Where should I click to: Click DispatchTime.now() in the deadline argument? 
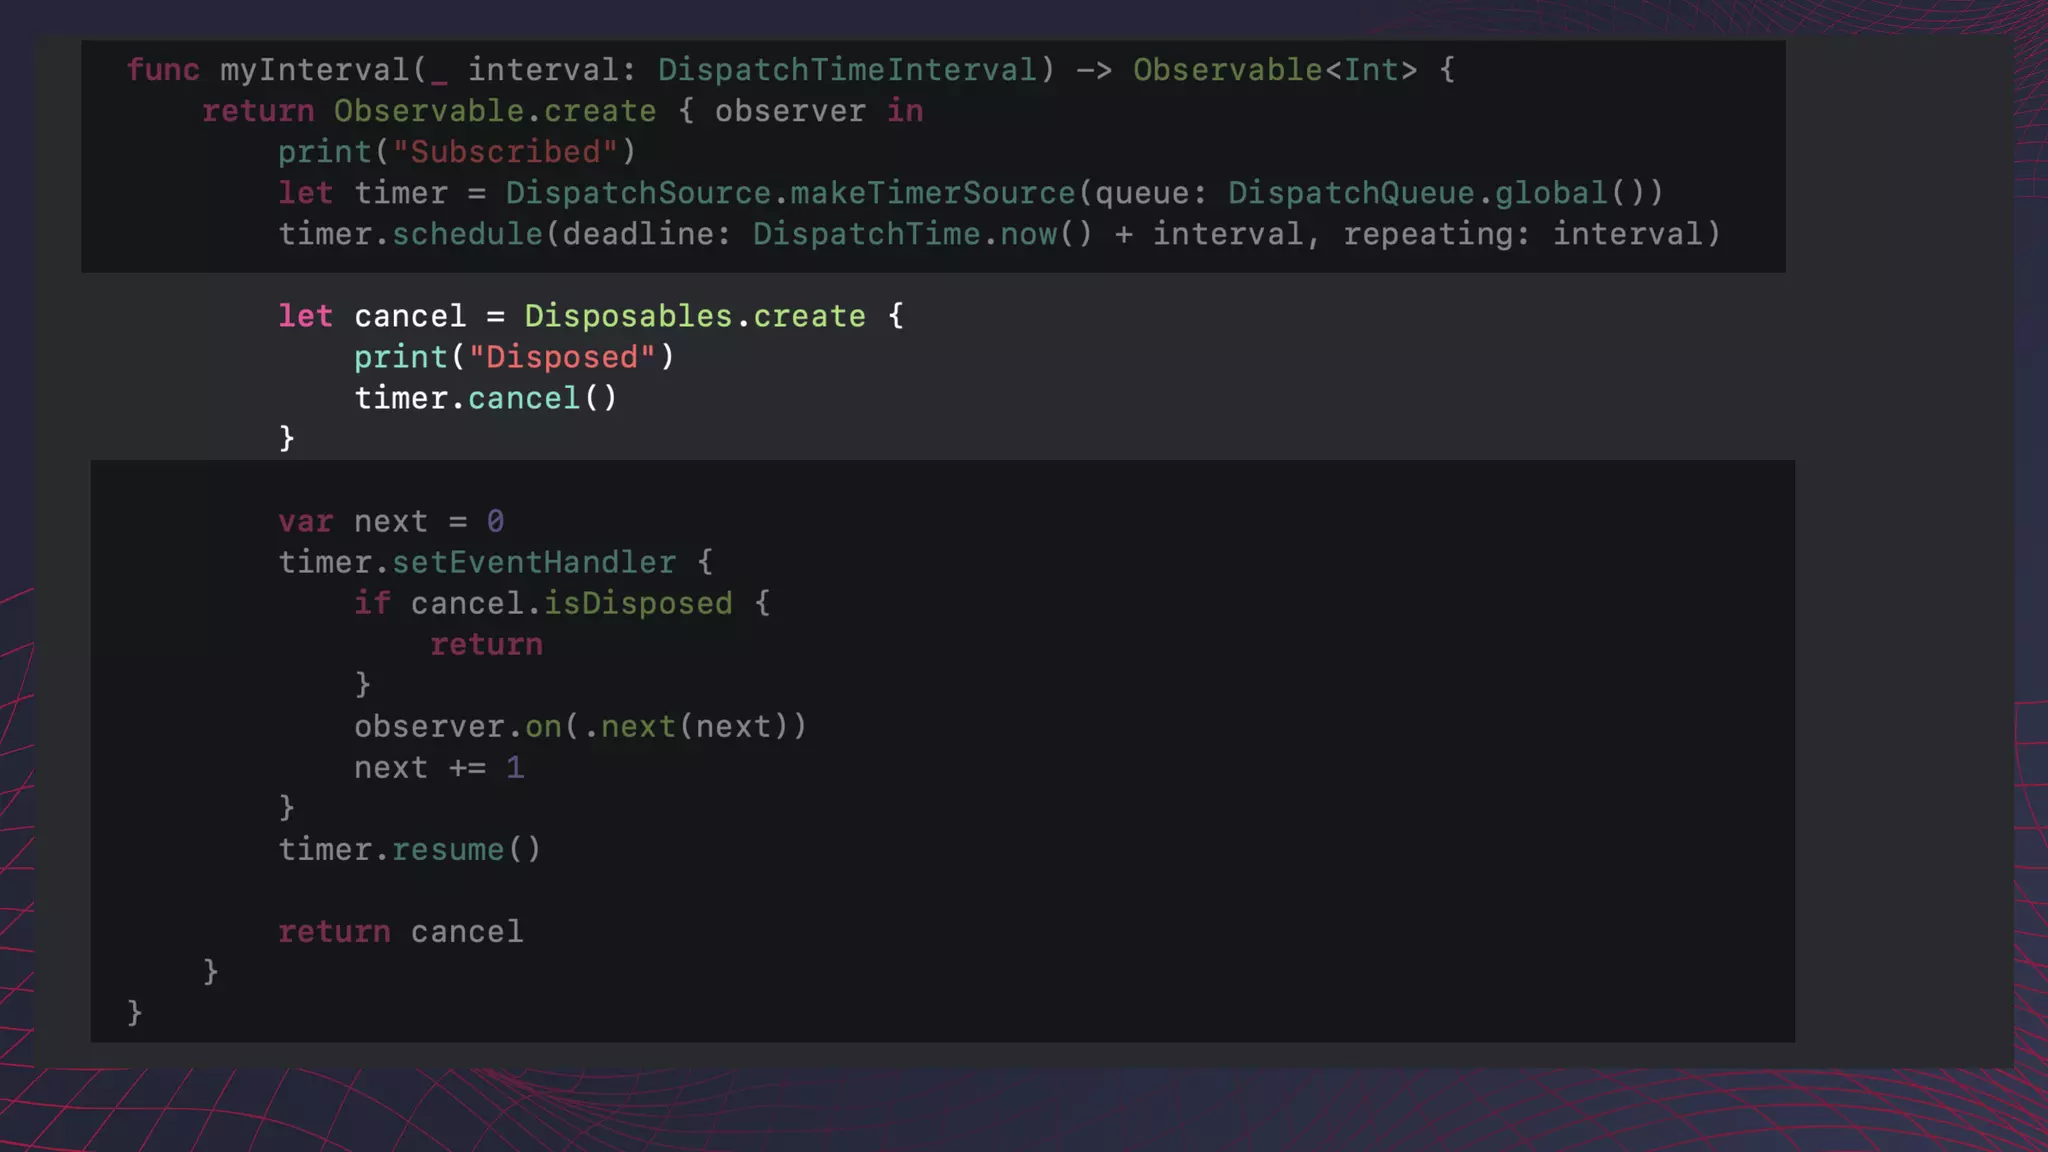[x=922, y=234]
